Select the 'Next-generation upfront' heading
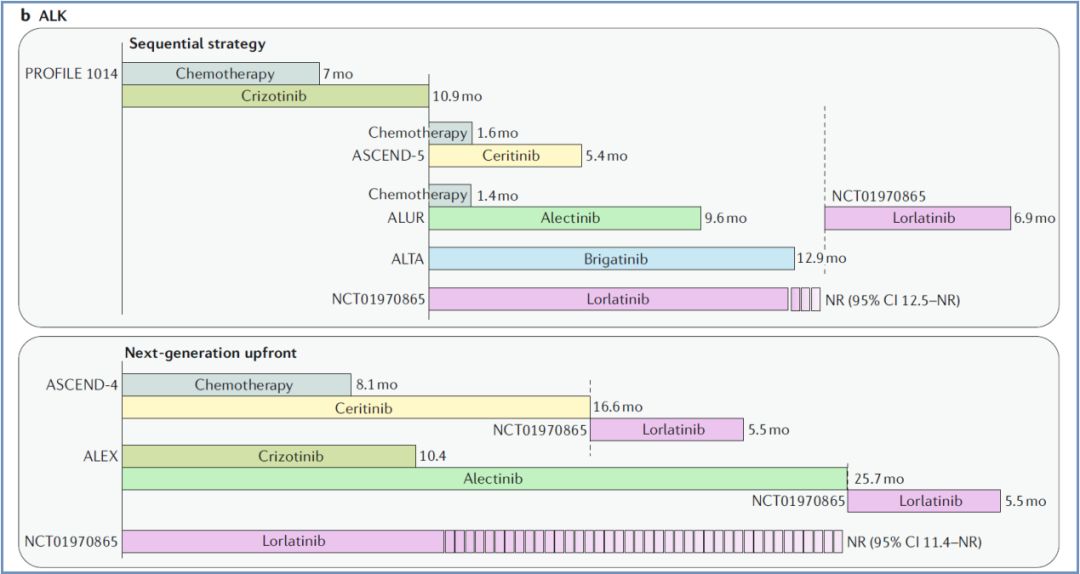Viewport: 1080px width, 574px height. (211, 353)
